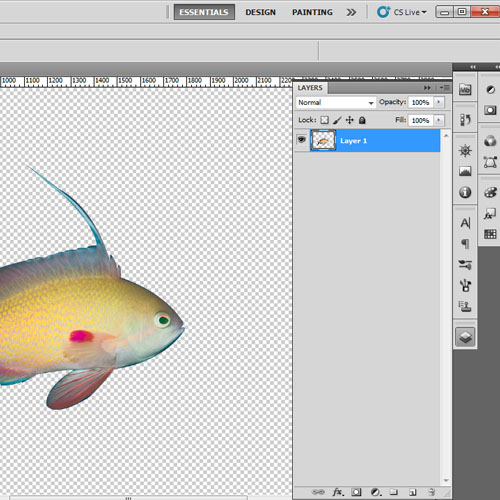Open the Brush presets panel icon
The width and height of the screenshot is (500, 500).
(x=465, y=265)
